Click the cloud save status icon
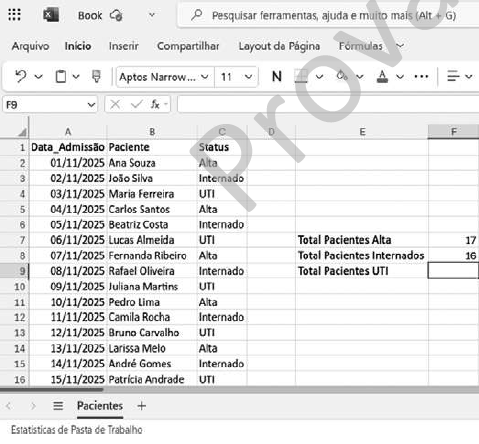479x444 pixels. point(116,16)
